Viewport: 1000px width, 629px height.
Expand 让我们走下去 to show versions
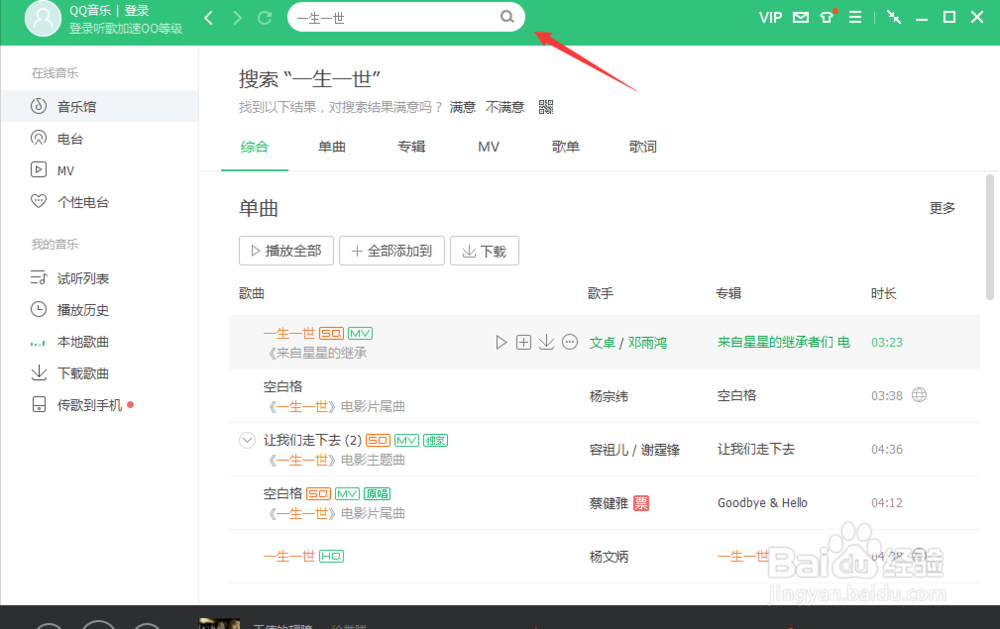[x=246, y=439]
